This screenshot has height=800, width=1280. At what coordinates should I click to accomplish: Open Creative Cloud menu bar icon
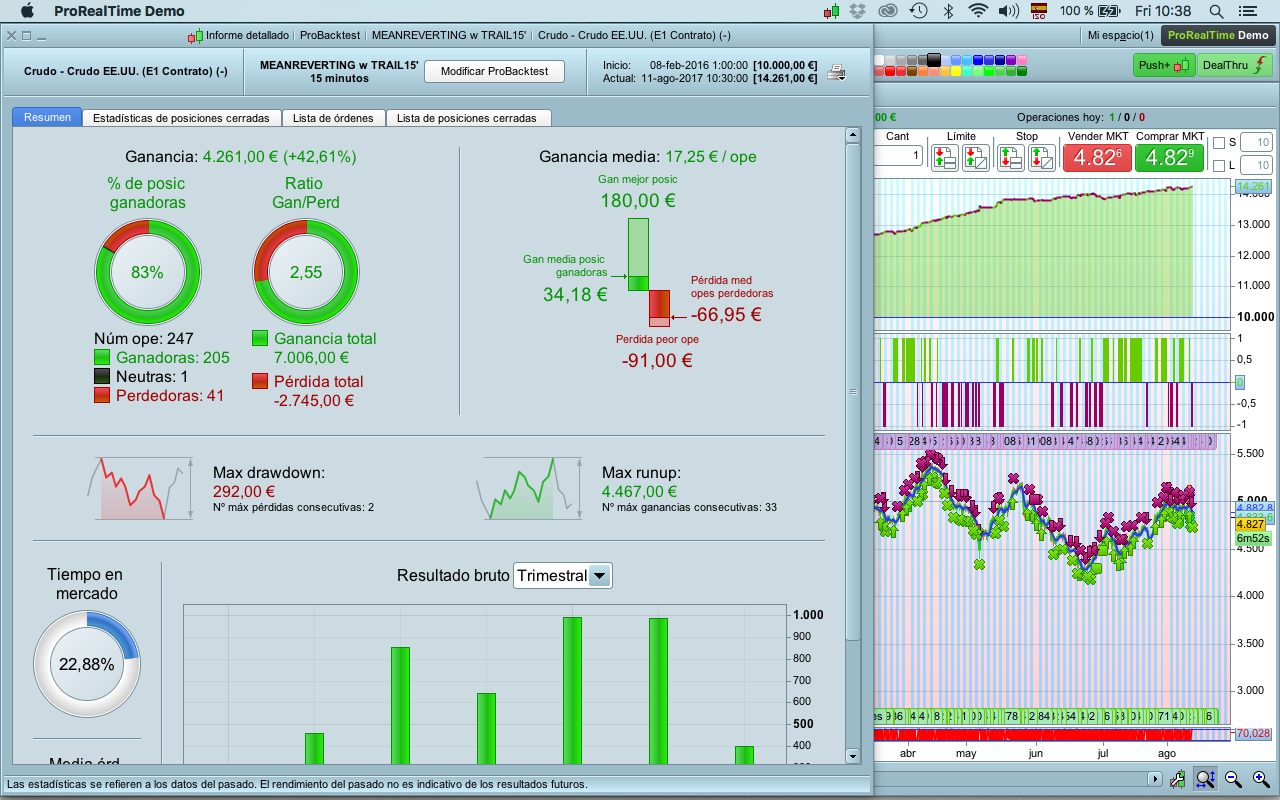coord(887,11)
